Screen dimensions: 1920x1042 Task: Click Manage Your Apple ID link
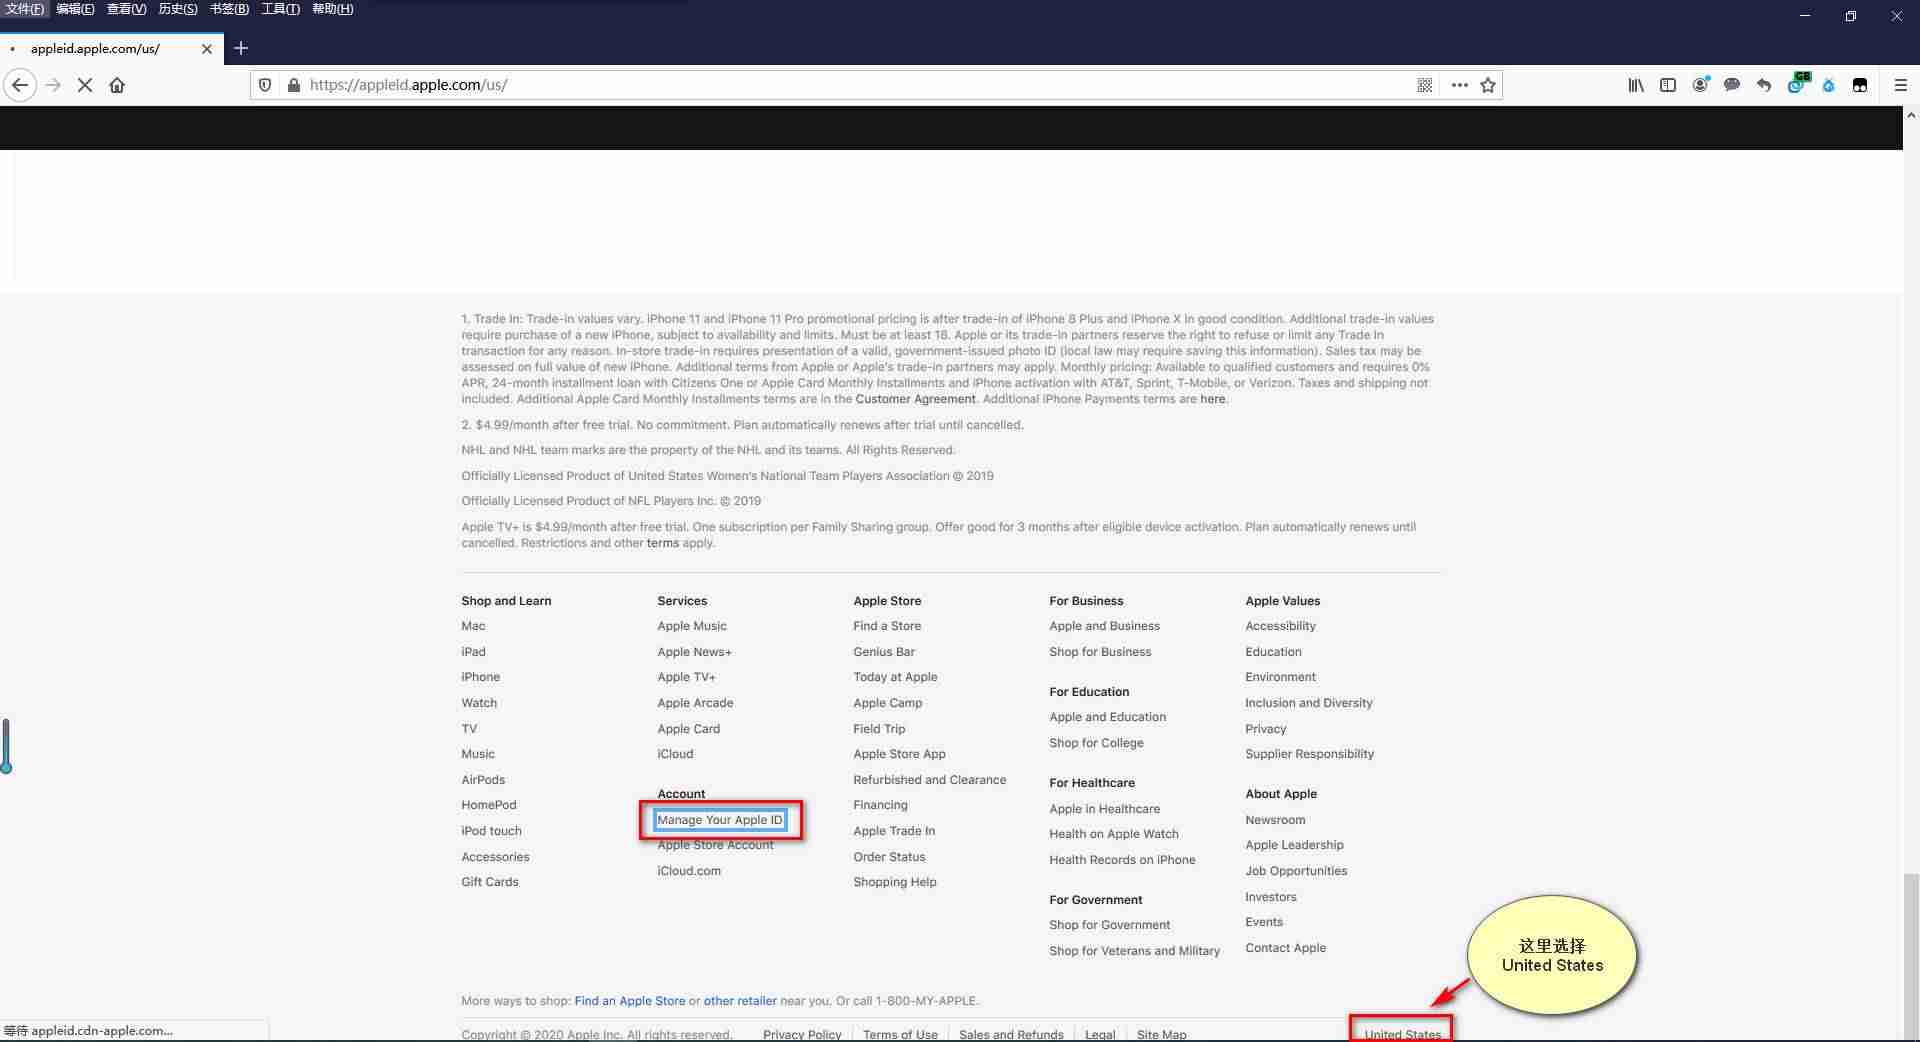[x=720, y=820]
